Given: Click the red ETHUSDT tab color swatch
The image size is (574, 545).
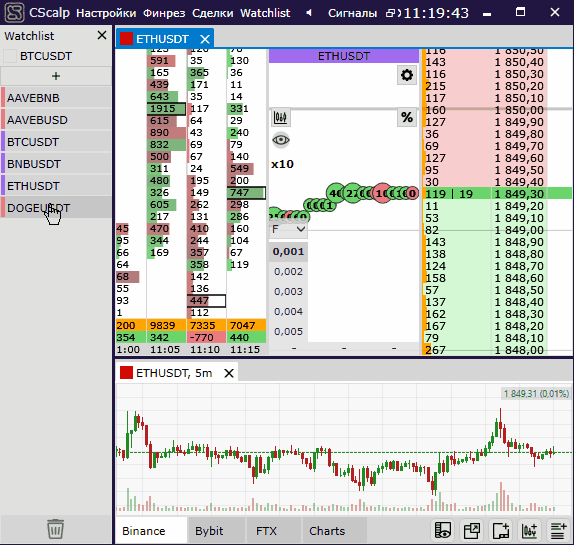Looking at the screenshot, I should (x=126, y=39).
